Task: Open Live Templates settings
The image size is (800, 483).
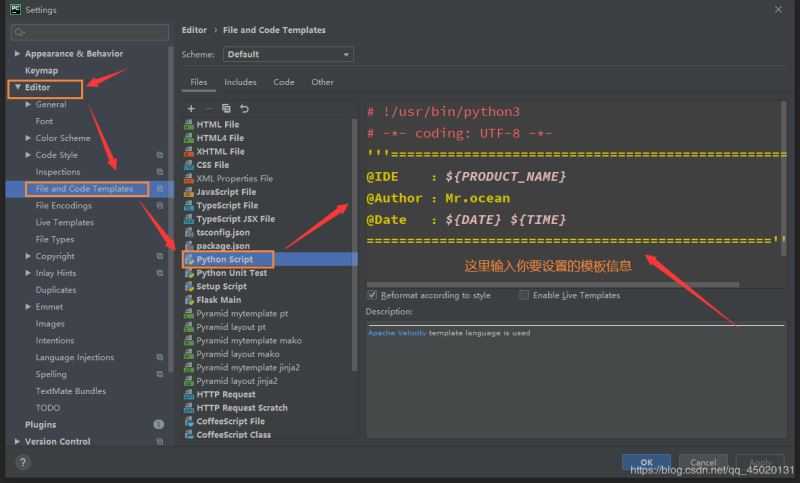Action: pyautogui.click(x=65, y=222)
